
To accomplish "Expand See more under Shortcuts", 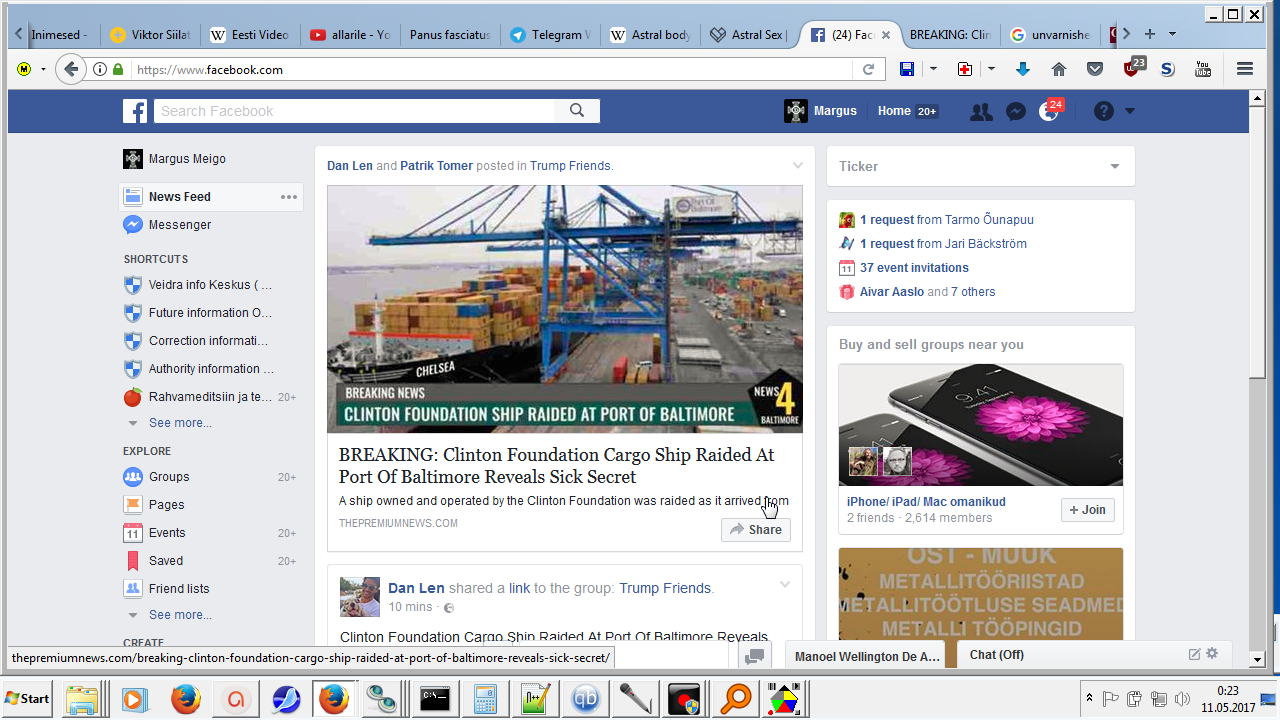I will (x=180, y=423).
